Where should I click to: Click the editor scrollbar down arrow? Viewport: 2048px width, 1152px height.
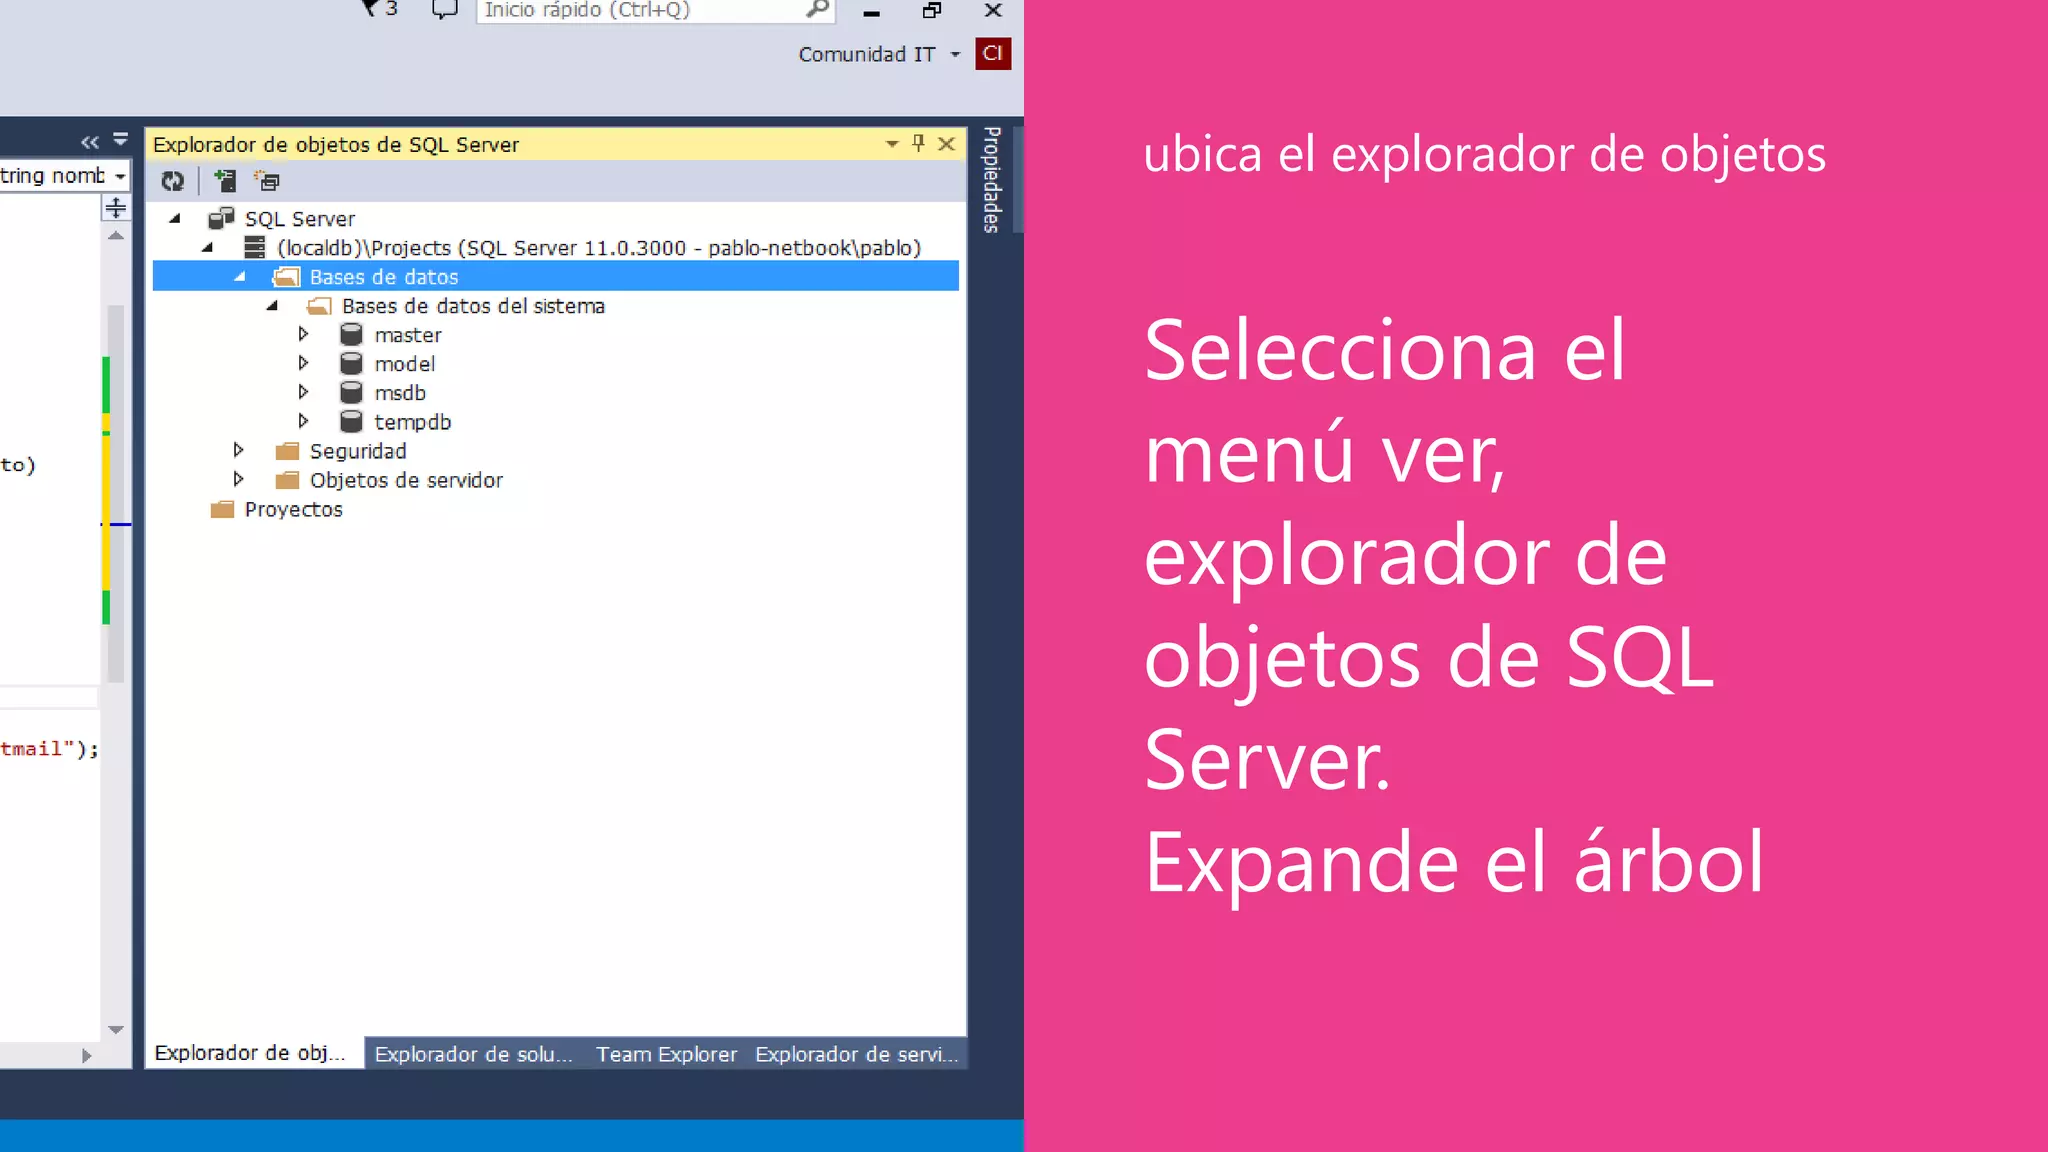(116, 1029)
